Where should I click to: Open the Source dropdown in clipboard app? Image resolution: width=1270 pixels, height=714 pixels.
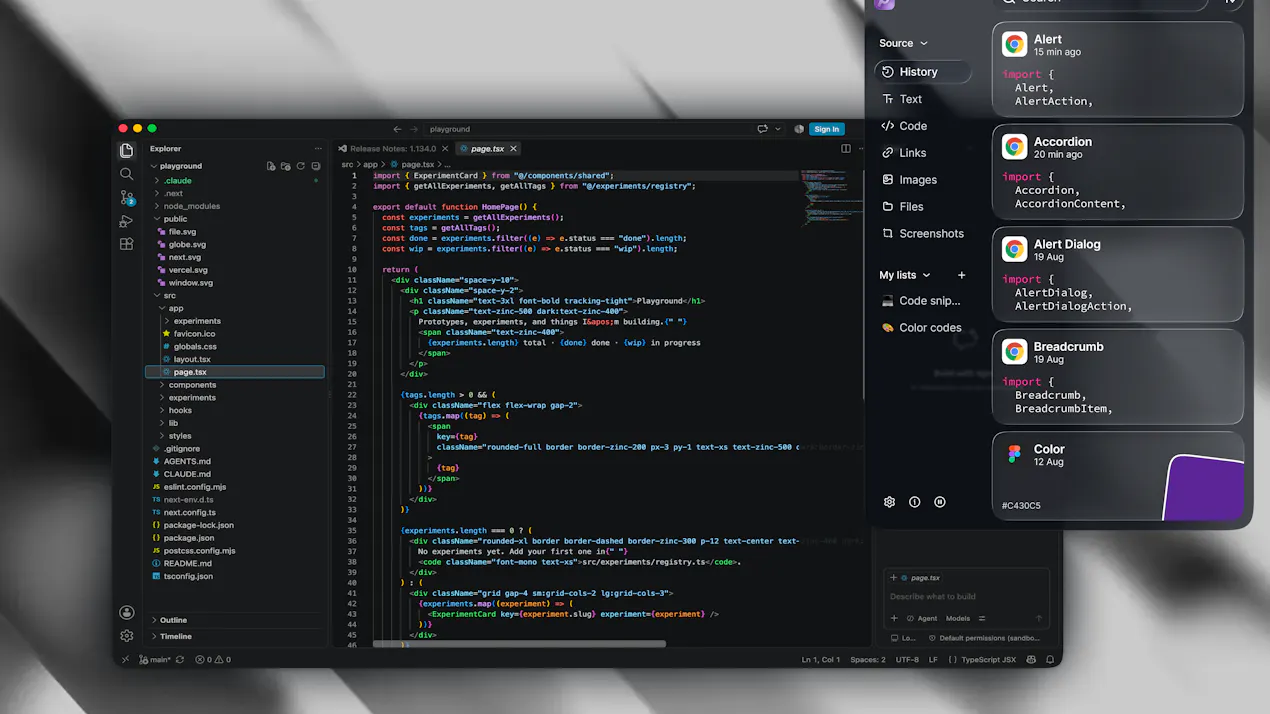click(903, 43)
